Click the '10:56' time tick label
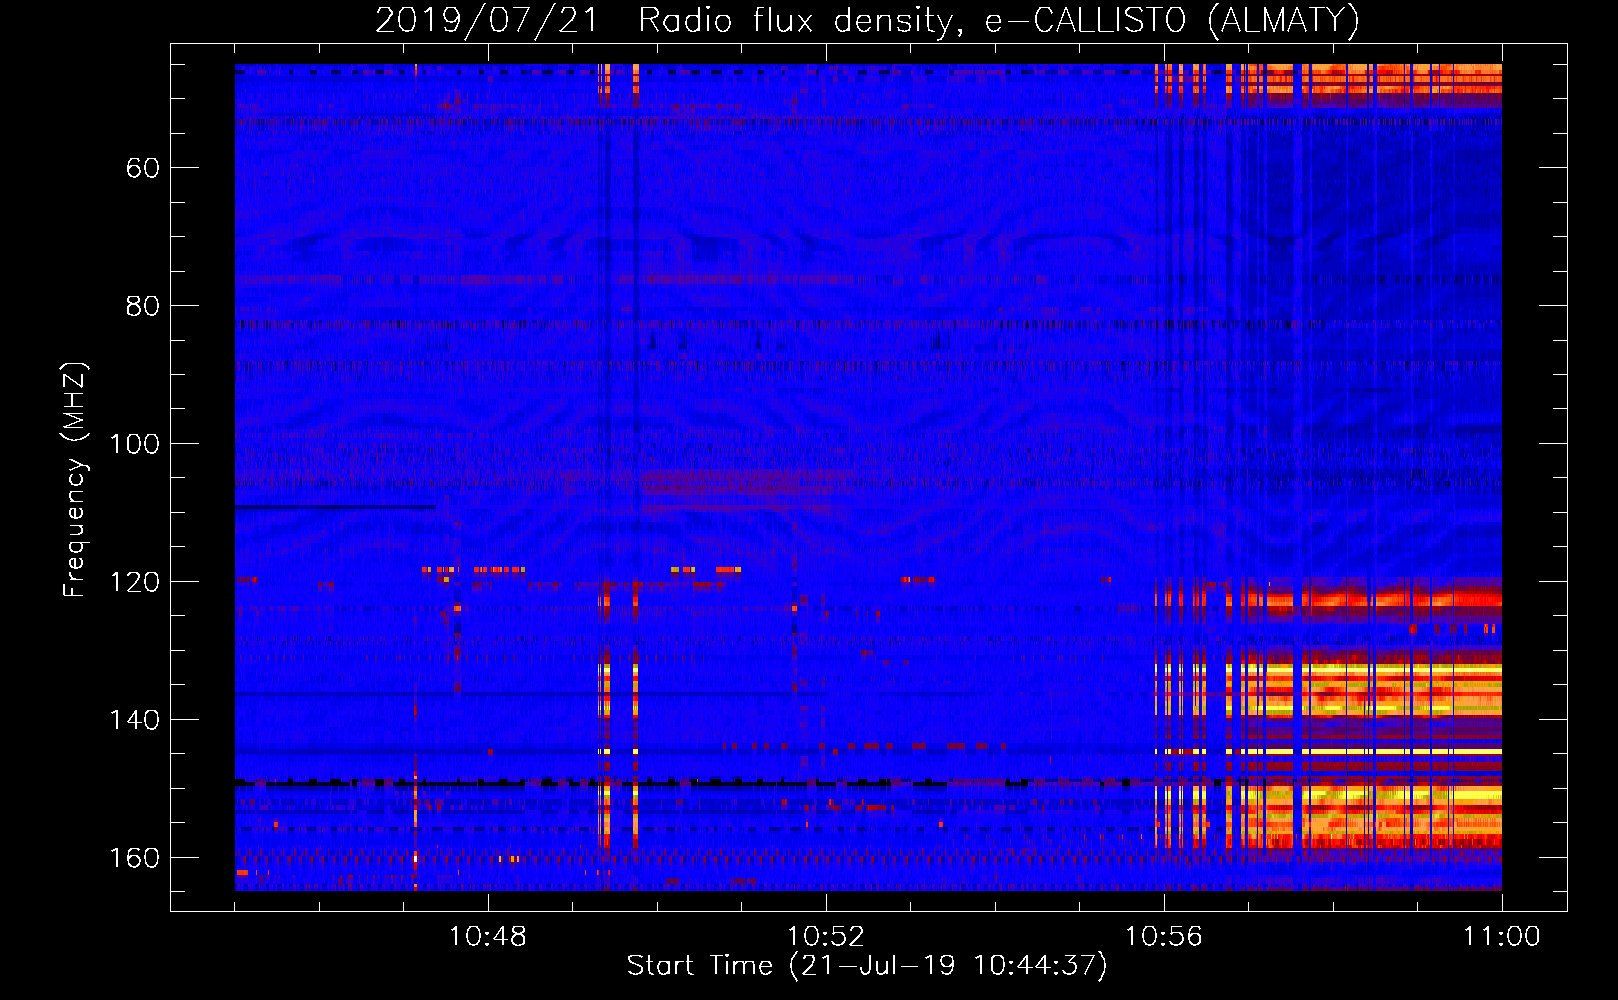The width and height of the screenshot is (1618, 1000). [1164, 937]
